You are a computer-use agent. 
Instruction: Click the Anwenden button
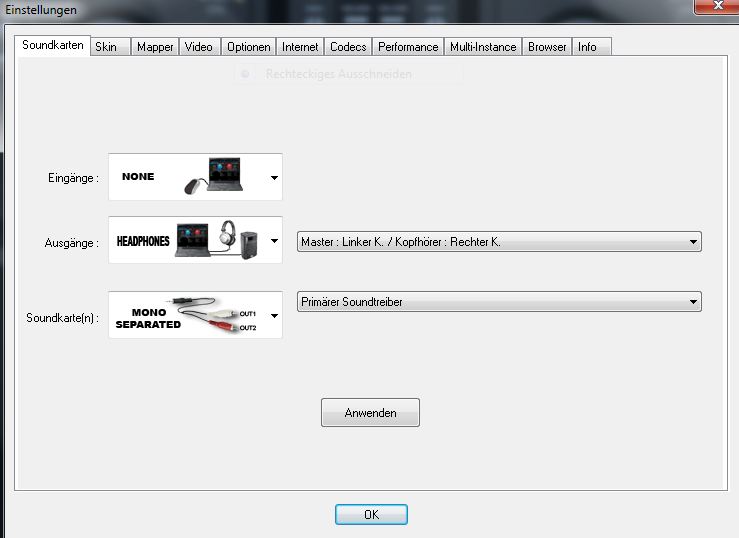coord(370,413)
